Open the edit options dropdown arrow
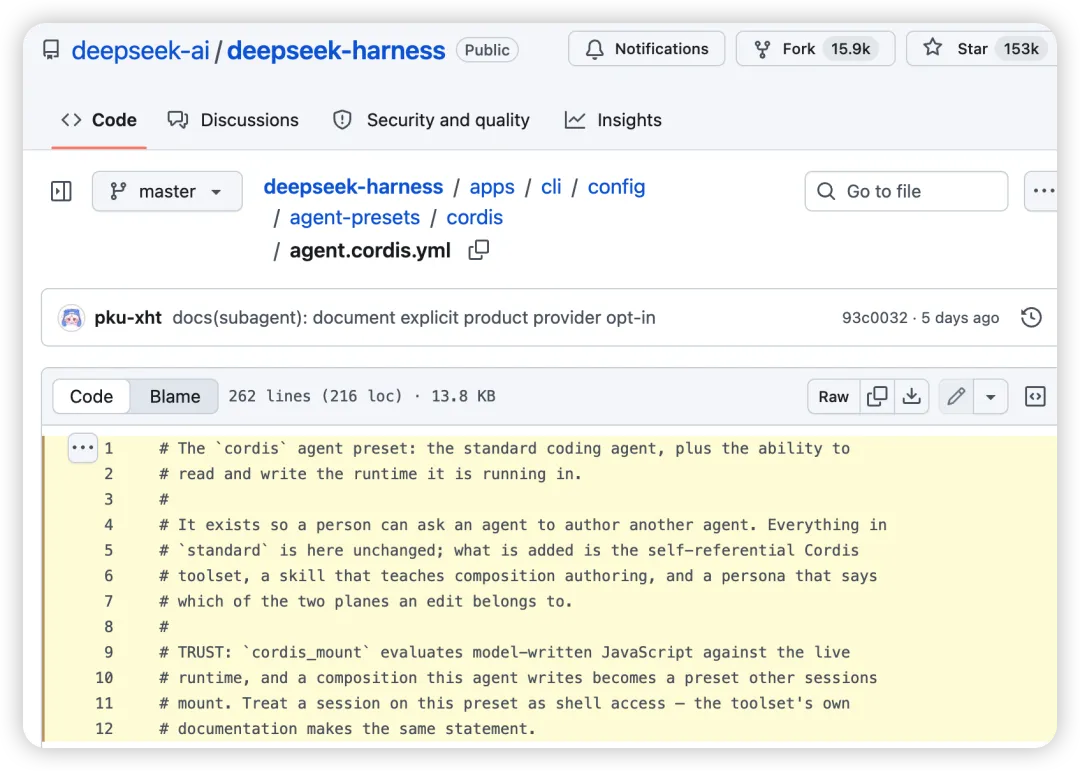Viewport: 1080px width, 771px height. coord(990,396)
